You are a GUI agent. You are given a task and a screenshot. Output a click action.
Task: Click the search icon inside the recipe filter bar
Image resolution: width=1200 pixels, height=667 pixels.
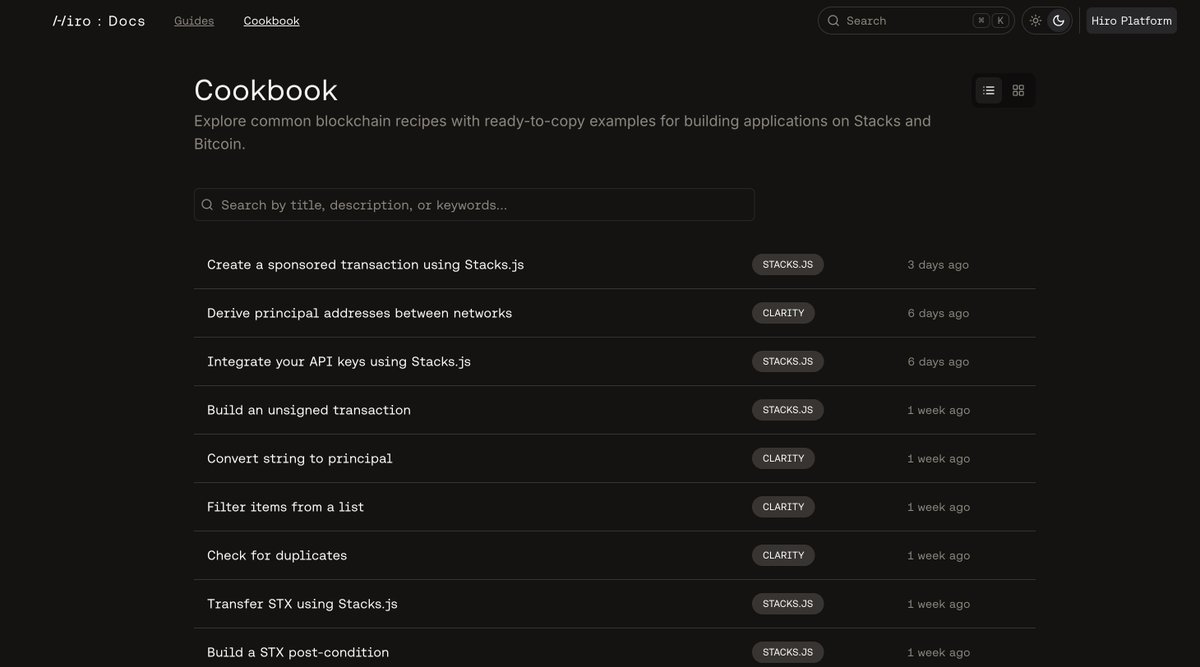coord(206,204)
